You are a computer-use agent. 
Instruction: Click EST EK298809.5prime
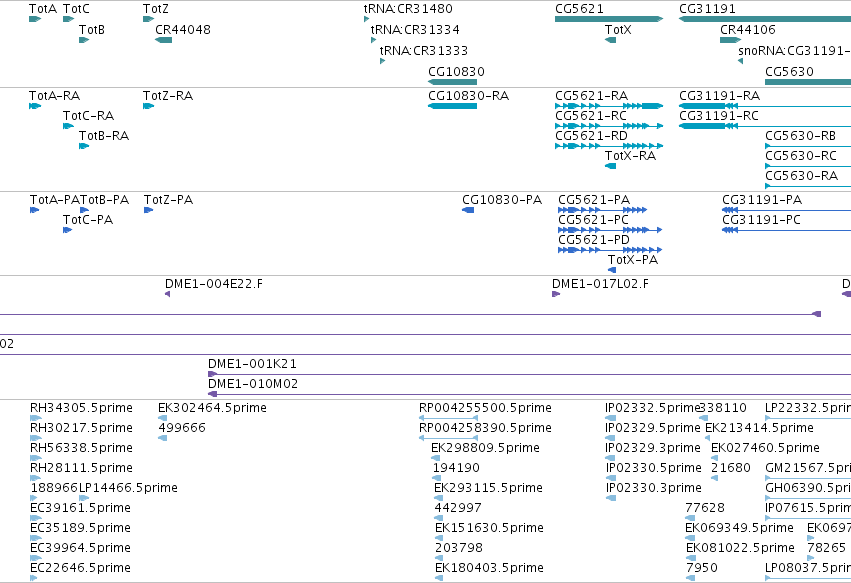[x=436, y=458]
